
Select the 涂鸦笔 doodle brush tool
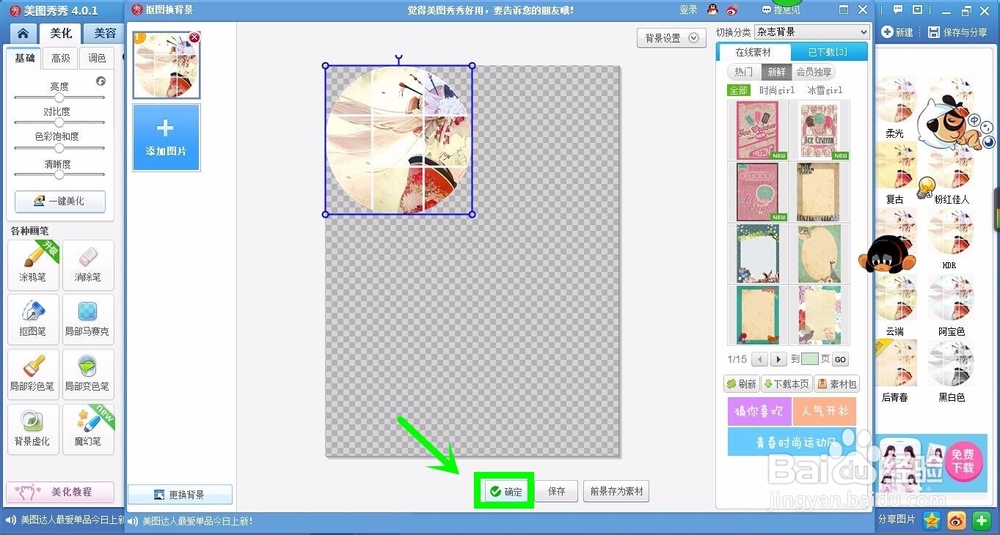[33, 265]
